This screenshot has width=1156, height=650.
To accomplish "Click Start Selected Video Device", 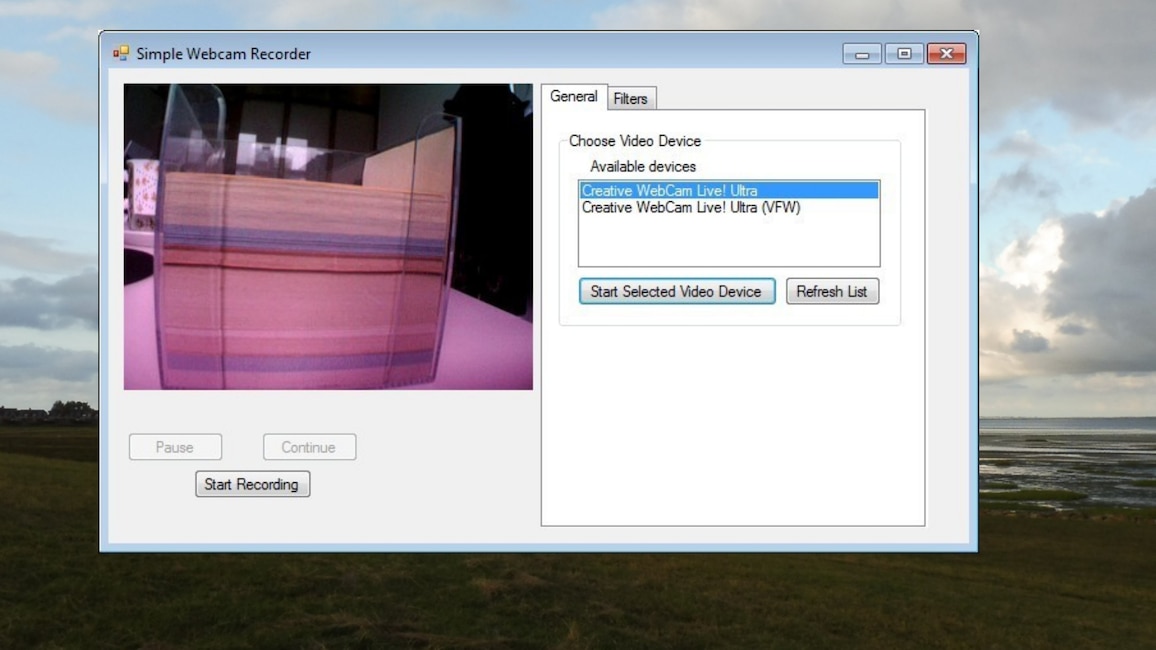I will click(677, 291).
